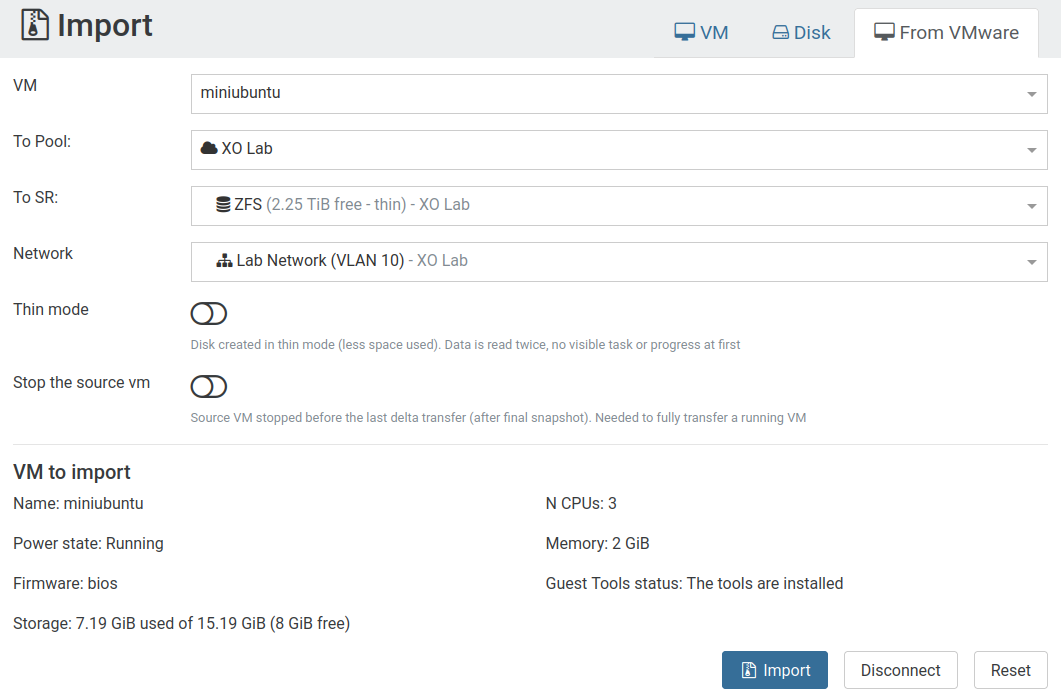Click the file icon inside Import button
This screenshot has width=1061, height=694.
(749, 670)
